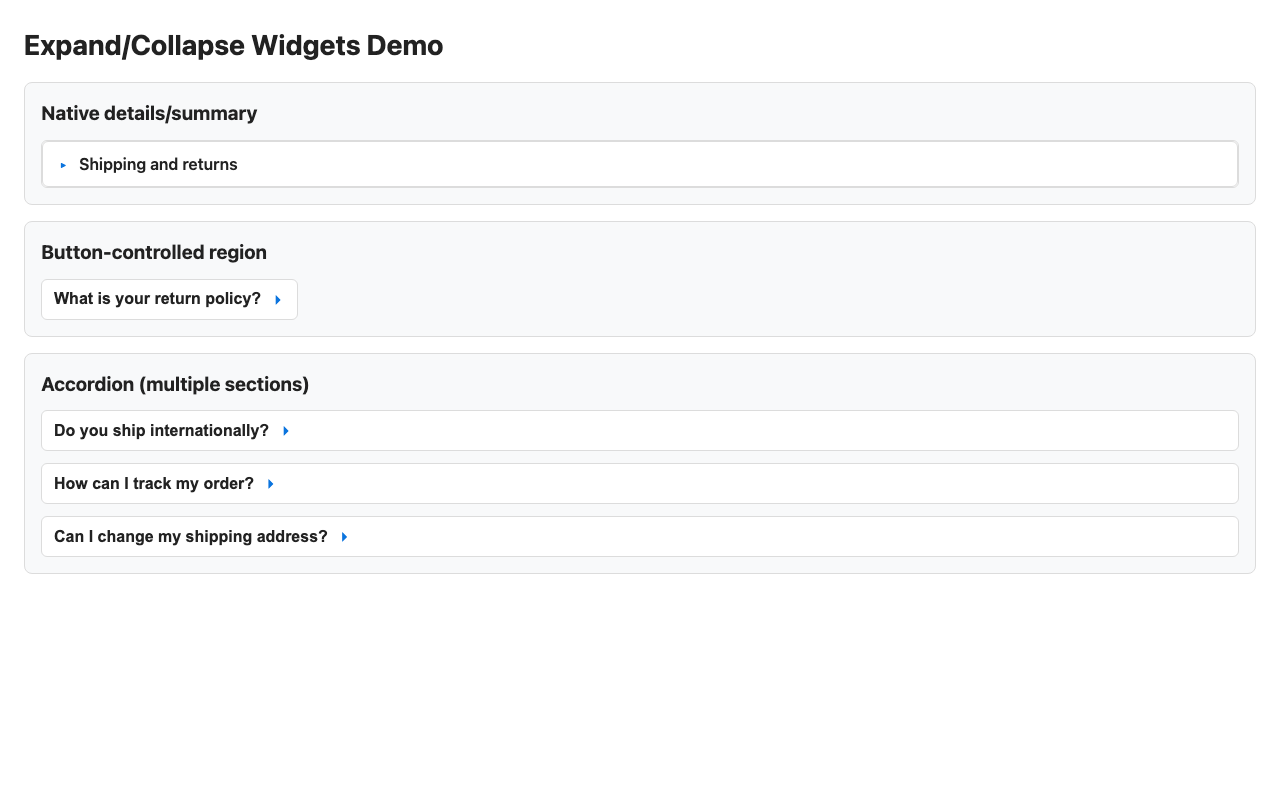Click the "Native details/summary" section header
This screenshot has width=1280, height=800.
(x=149, y=113)
